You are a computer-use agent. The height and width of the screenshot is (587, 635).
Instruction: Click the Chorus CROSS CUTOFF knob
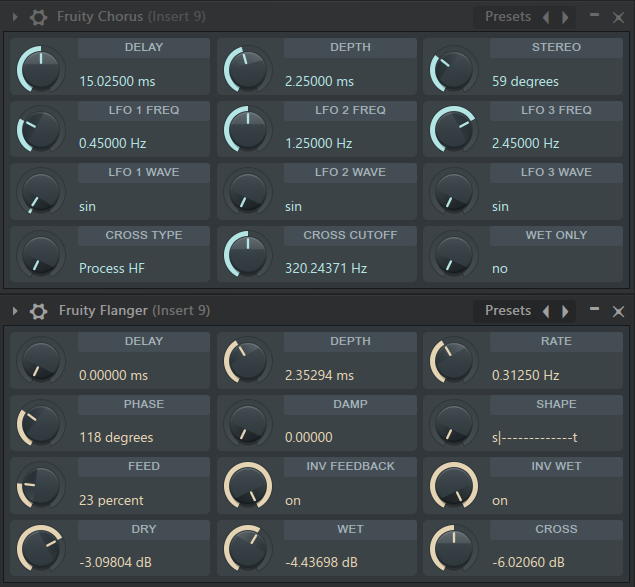pyautogui.click(x=247, y=255)
